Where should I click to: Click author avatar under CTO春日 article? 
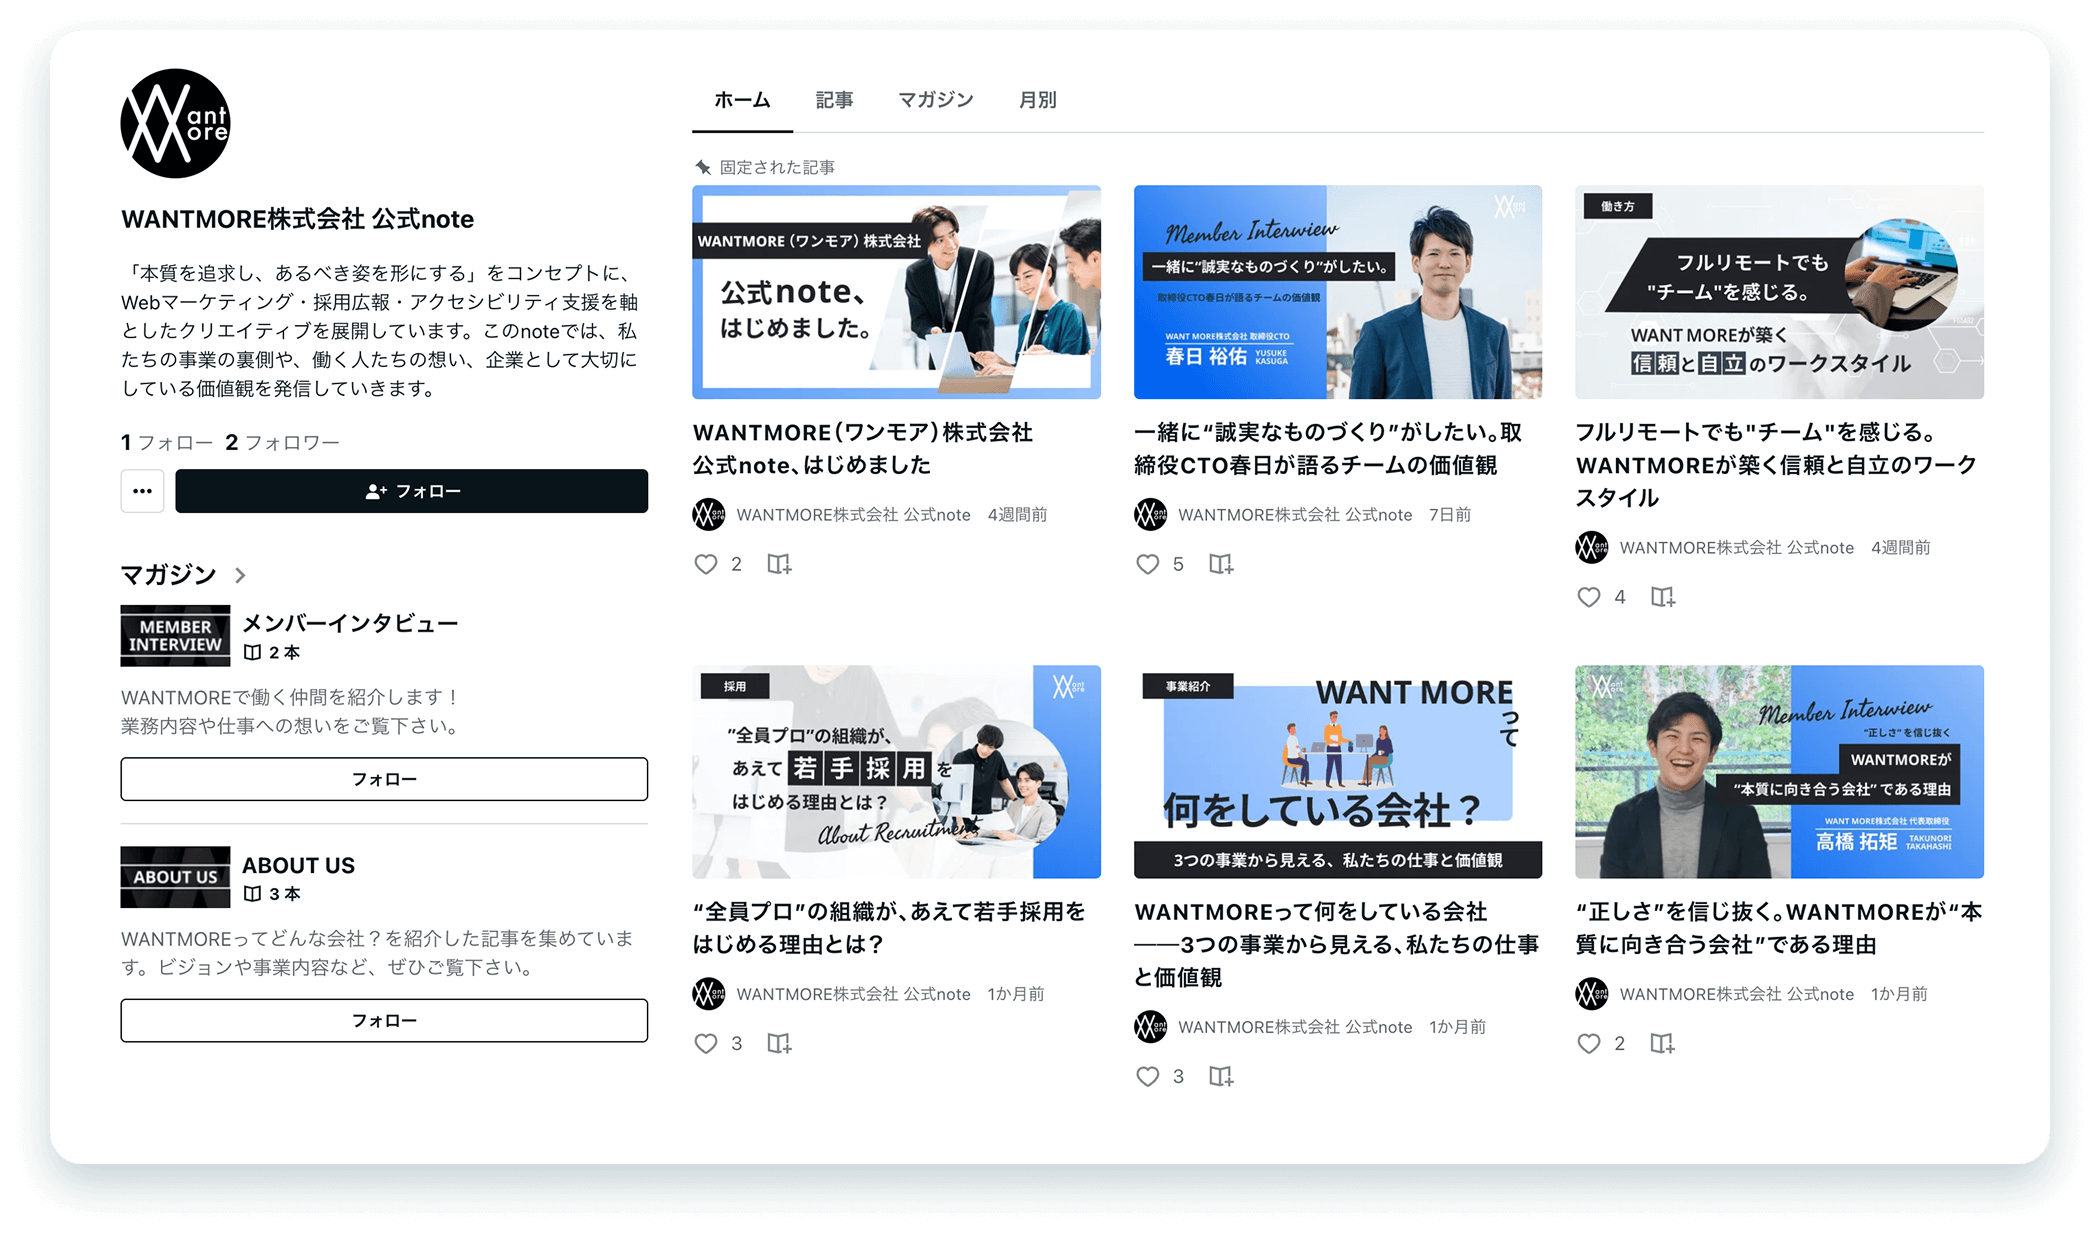click(x=1151, y=514)
